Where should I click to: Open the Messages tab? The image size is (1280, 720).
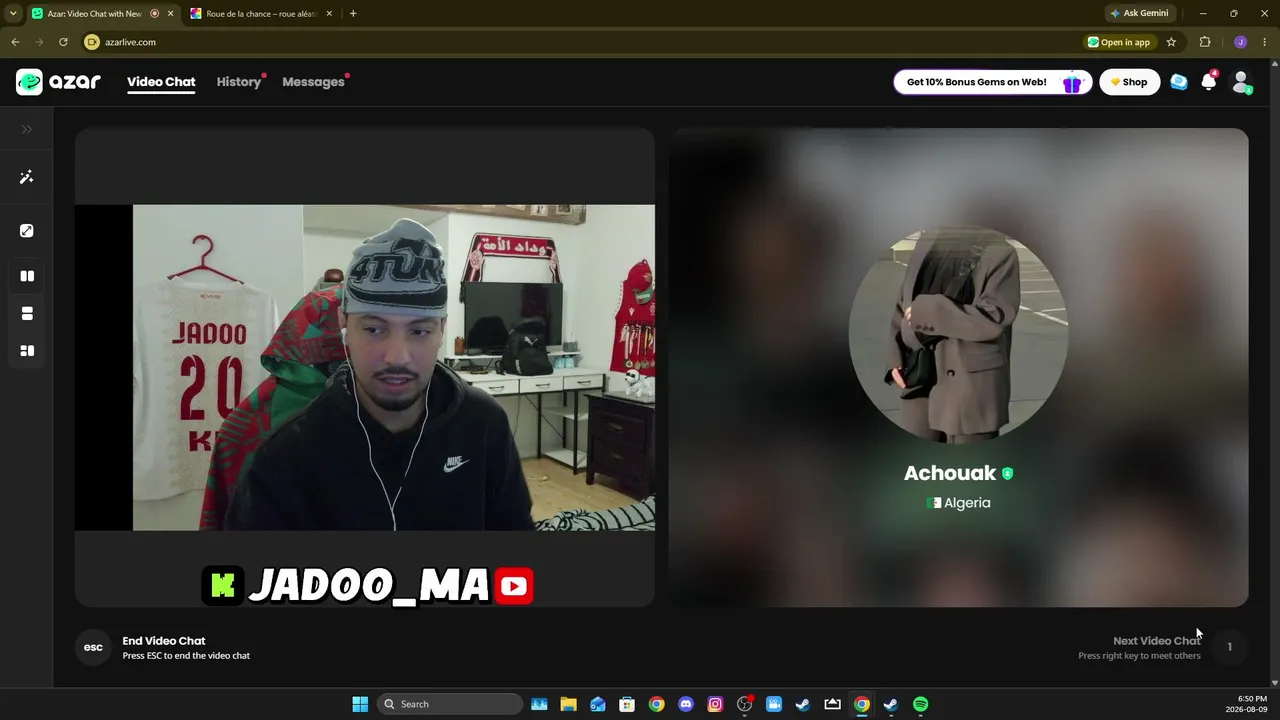click(313, 82)
